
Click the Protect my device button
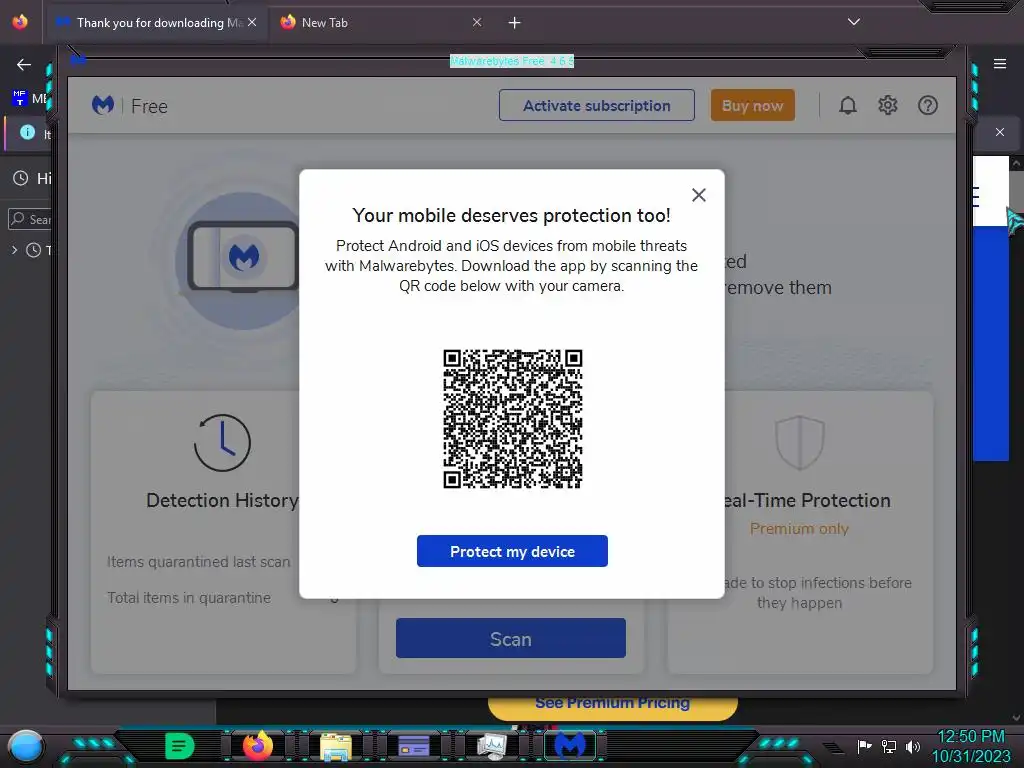coord(512,551)
